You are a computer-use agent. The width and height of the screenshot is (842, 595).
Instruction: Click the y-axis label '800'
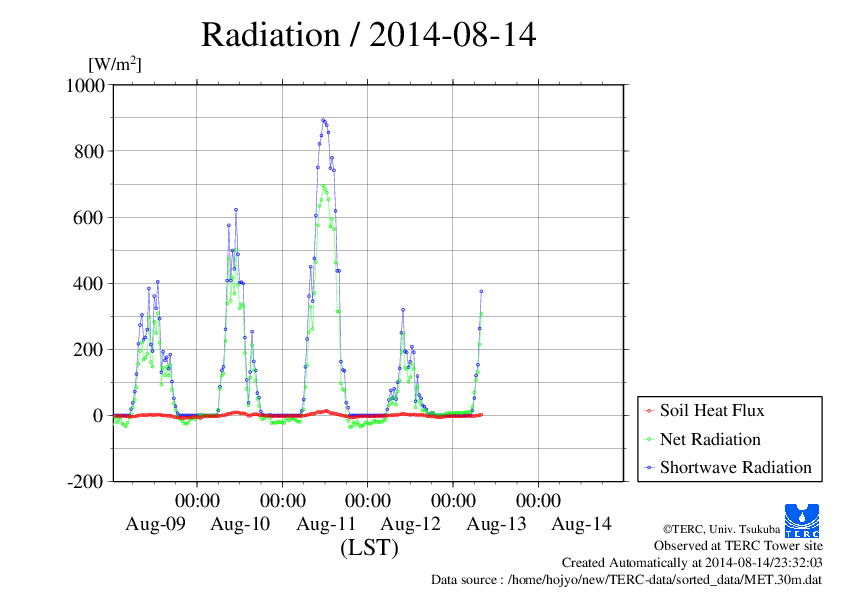click(x=89, y=151)
